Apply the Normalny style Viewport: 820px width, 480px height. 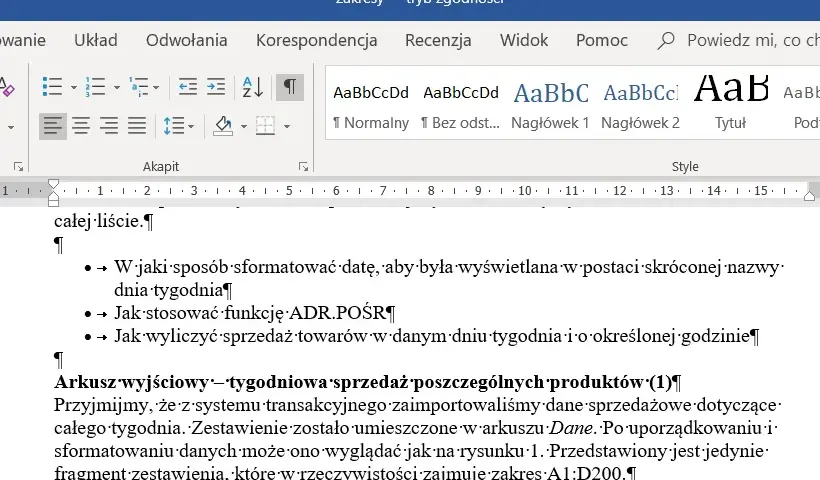[x=371, y=107]
